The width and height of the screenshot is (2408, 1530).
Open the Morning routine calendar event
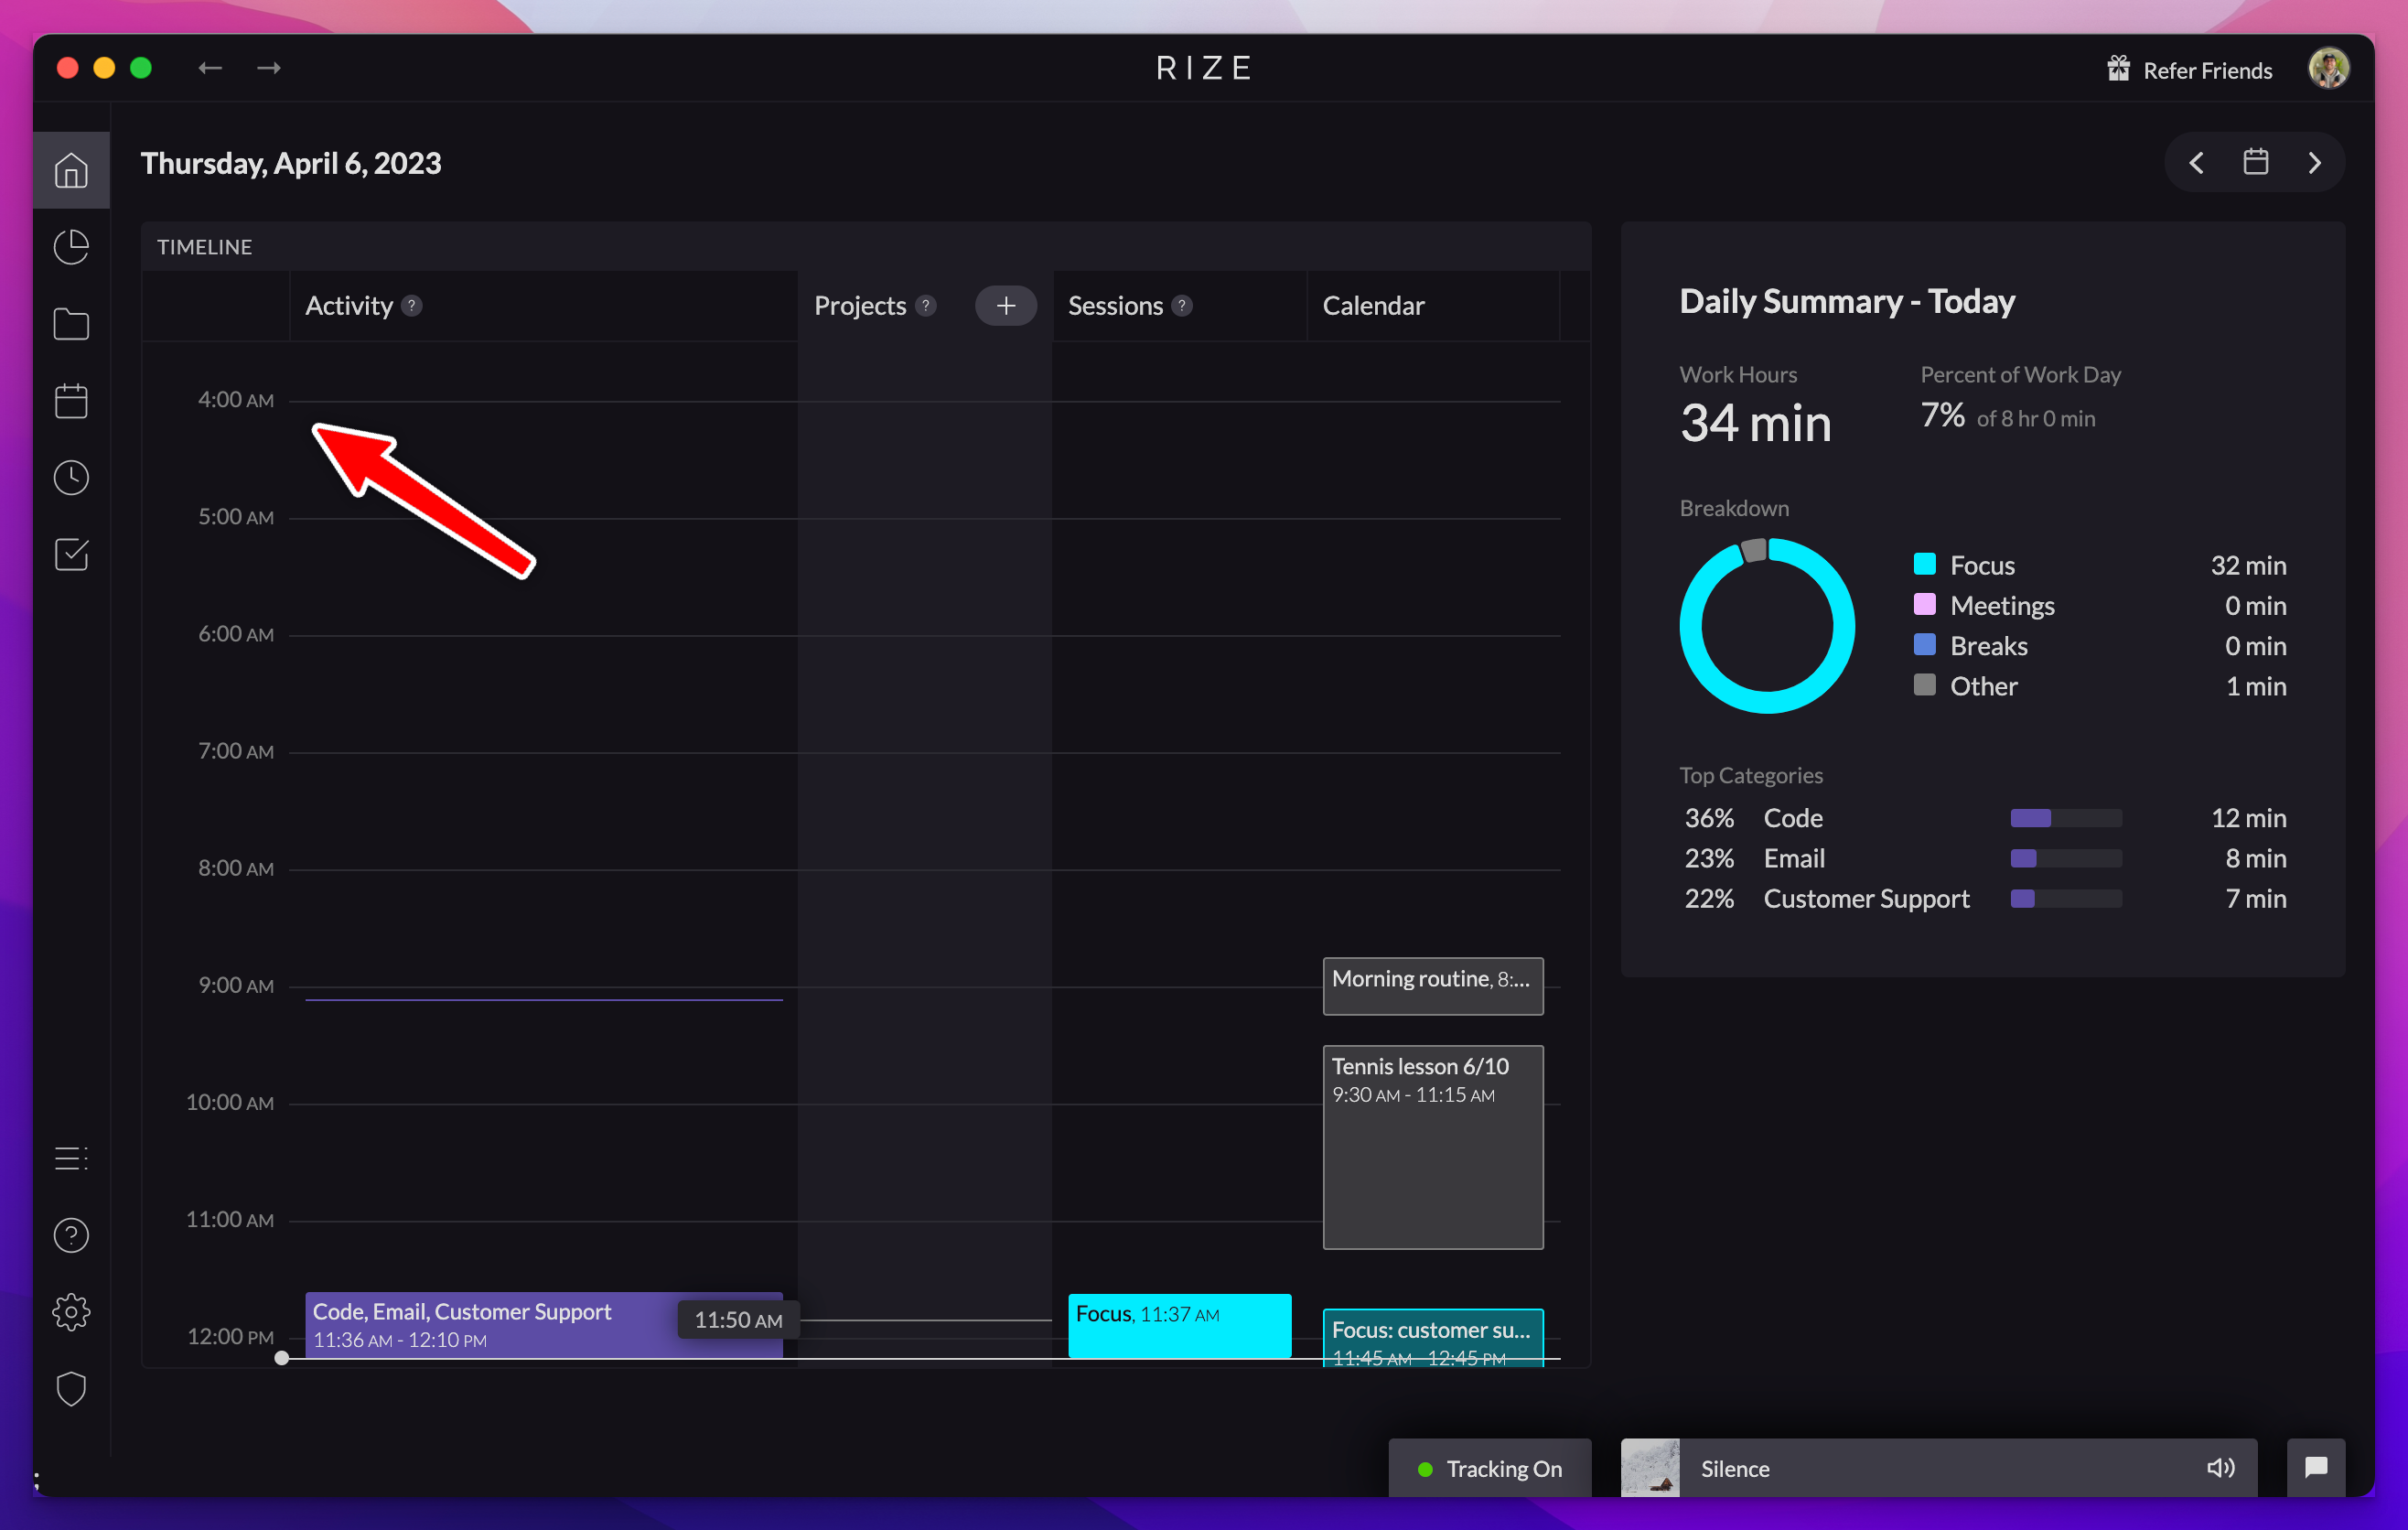click(x=1433, y=986)
